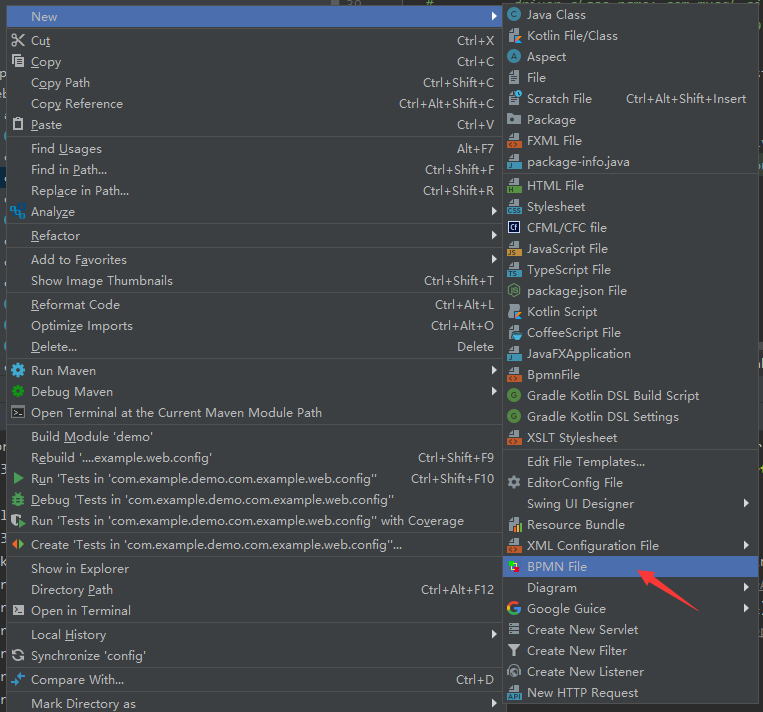The height and width of the screenshot is (712, 763).
Task: Click the Create New Filter funnel icon
Action: (514, 650)
